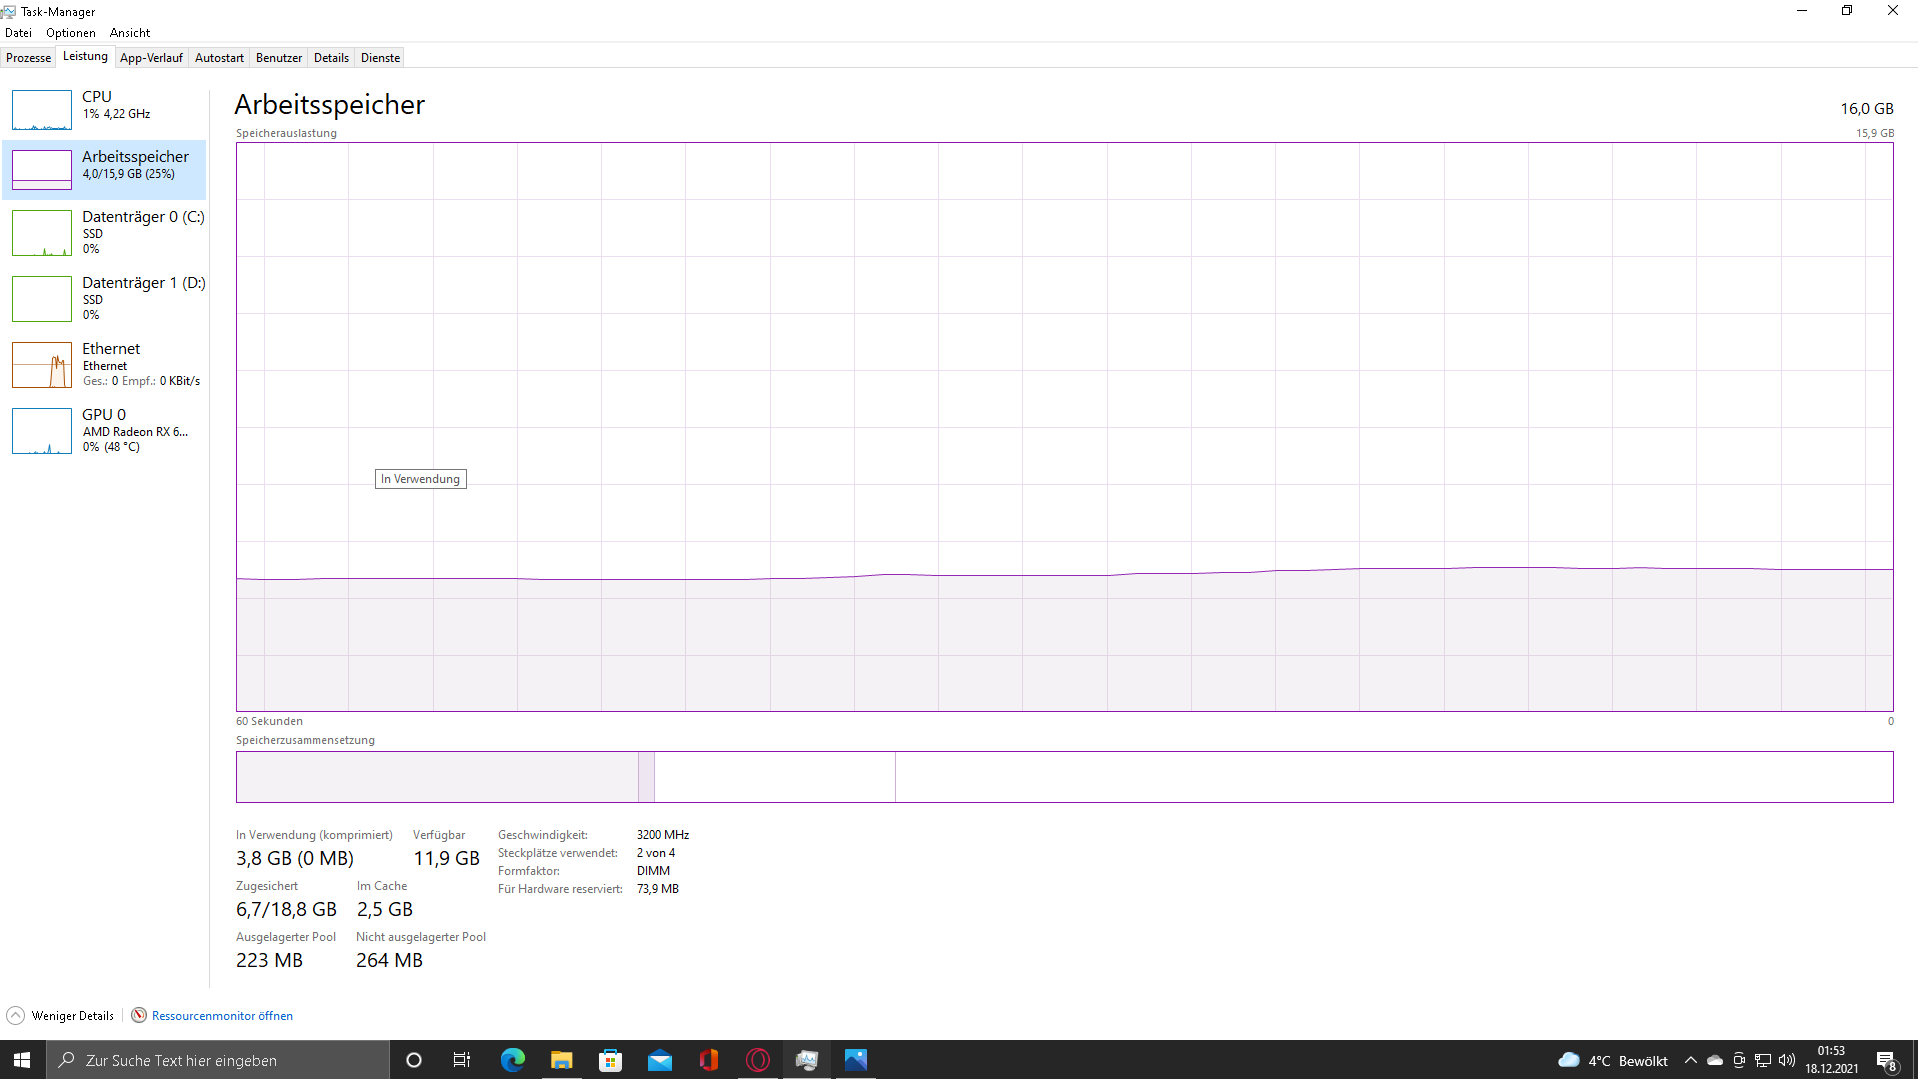Open the Datei menu
This screenshot has height=1079, width=1918.
(x=18, y=33)
